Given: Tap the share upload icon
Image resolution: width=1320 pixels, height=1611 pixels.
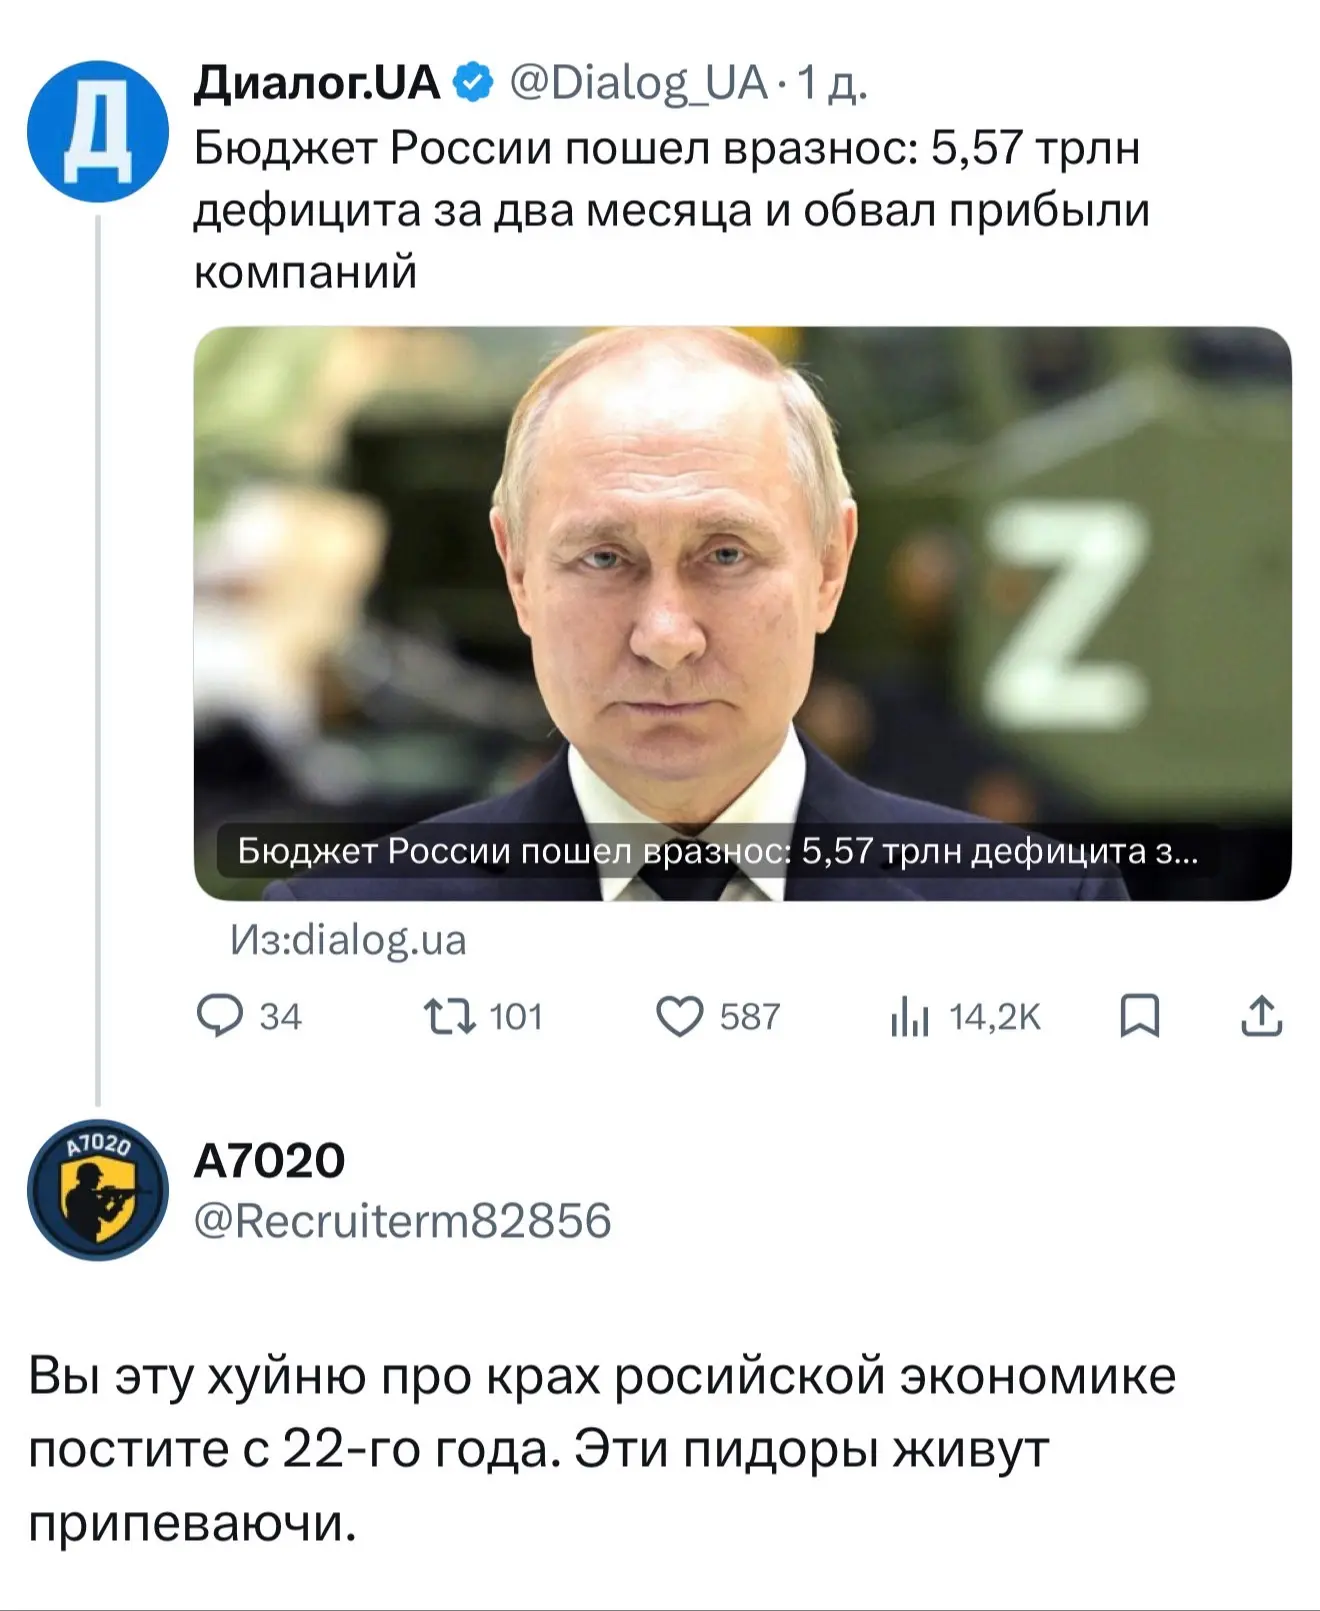Looking at the screenshot, I should pyautogui.click(x=1261, y=1016).
